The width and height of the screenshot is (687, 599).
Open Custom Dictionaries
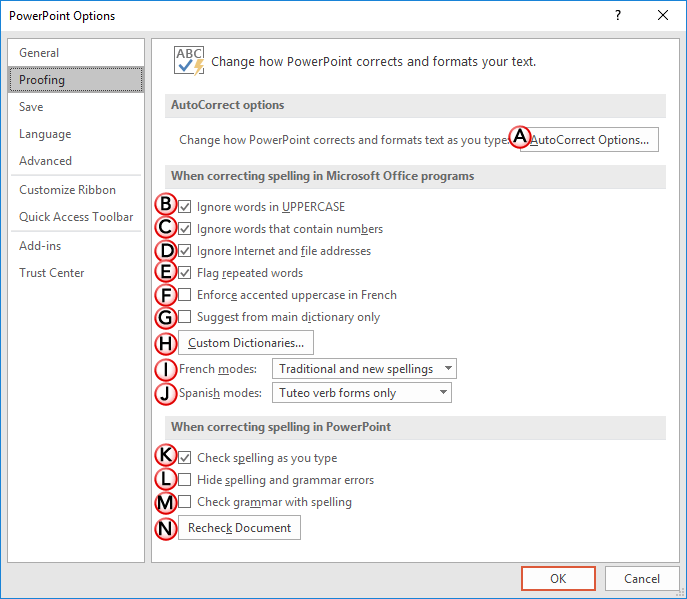[246, 343]
